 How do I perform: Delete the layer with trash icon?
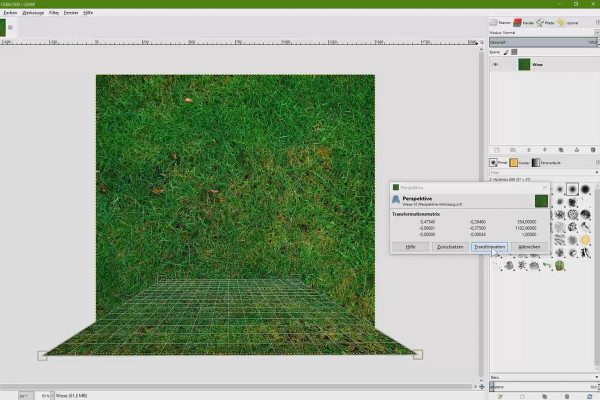click(593, 150)
